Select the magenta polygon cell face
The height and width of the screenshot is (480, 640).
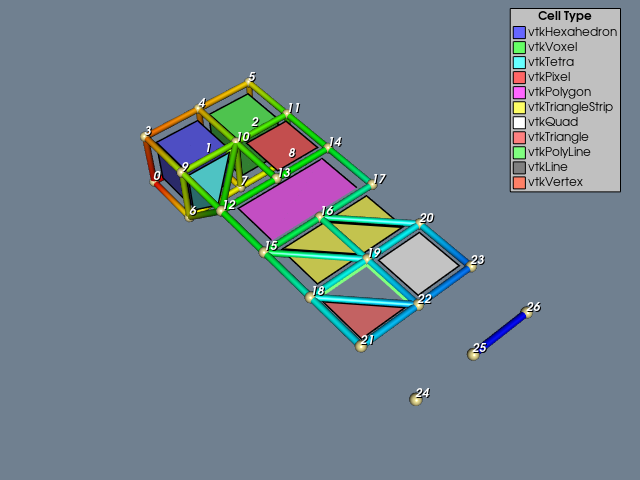(x=298, y=198)
